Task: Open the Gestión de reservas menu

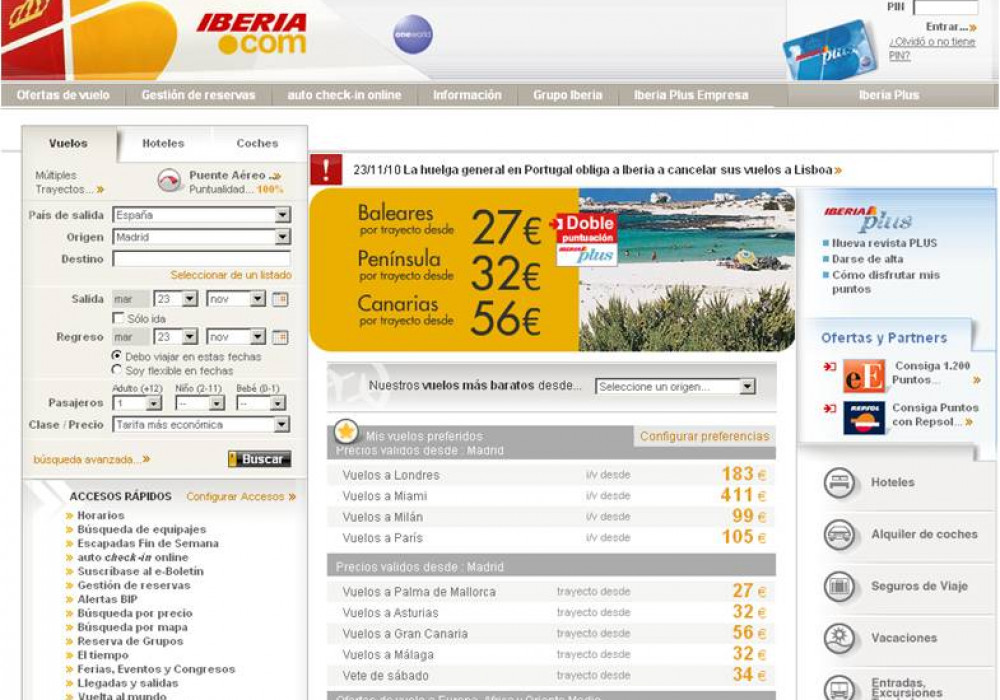Action: (198, 95)
